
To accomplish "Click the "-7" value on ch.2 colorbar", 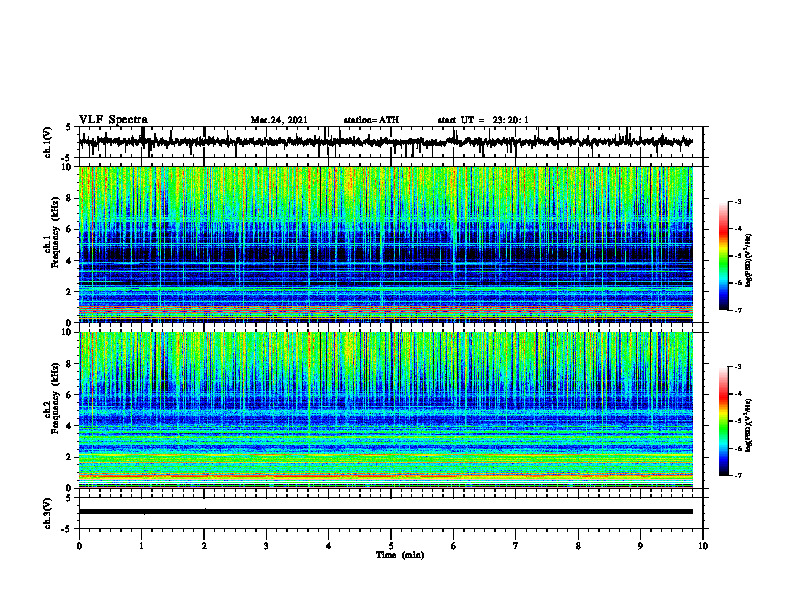I will tap(738, 475).
